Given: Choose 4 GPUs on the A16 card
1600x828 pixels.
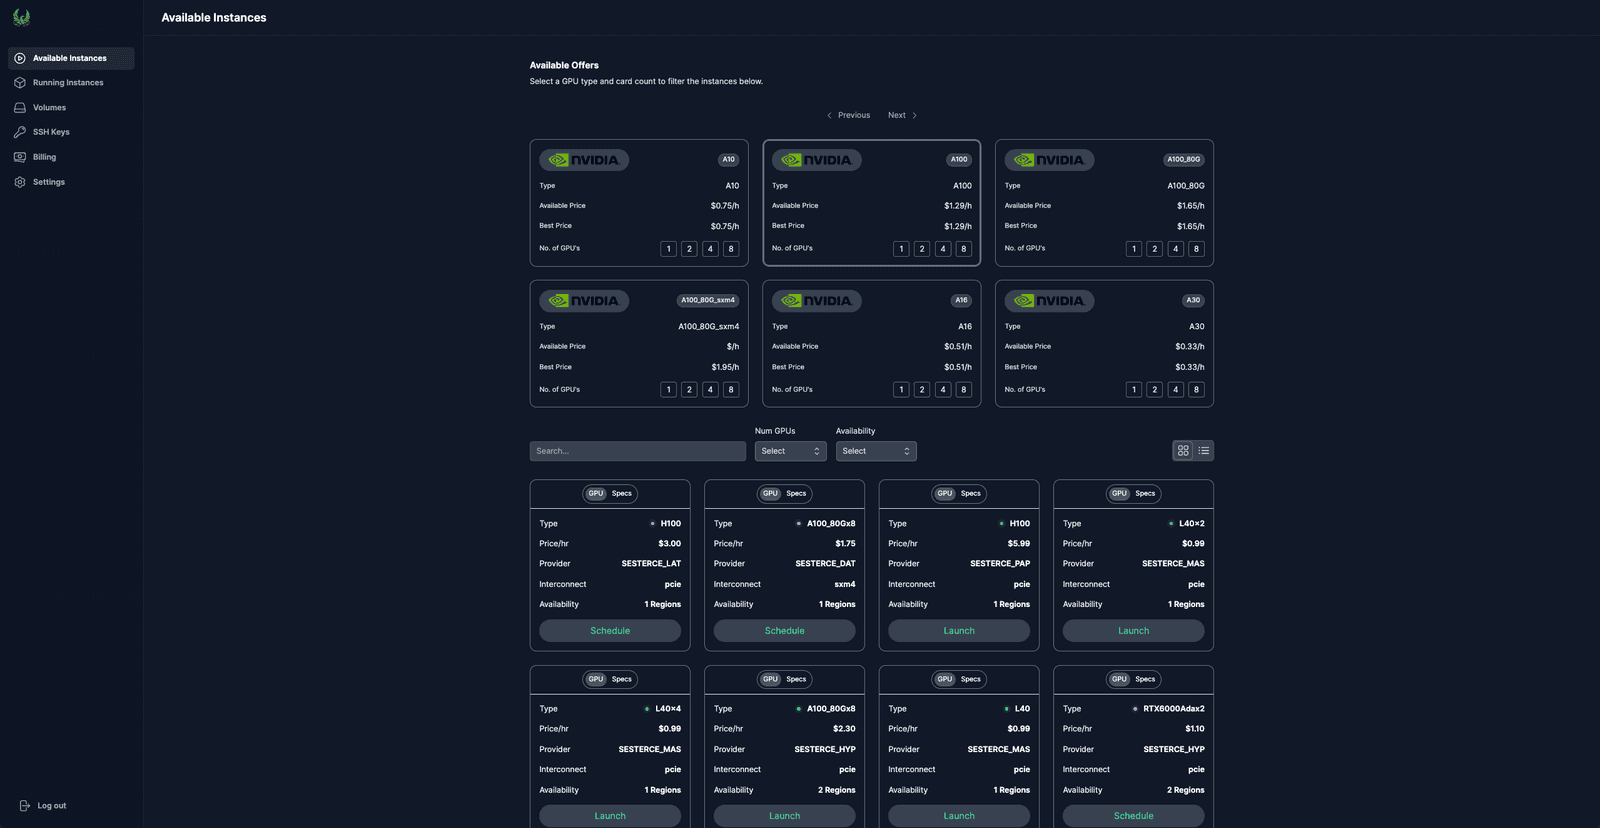Looking at the screenshot, I should tap(943, 390).
